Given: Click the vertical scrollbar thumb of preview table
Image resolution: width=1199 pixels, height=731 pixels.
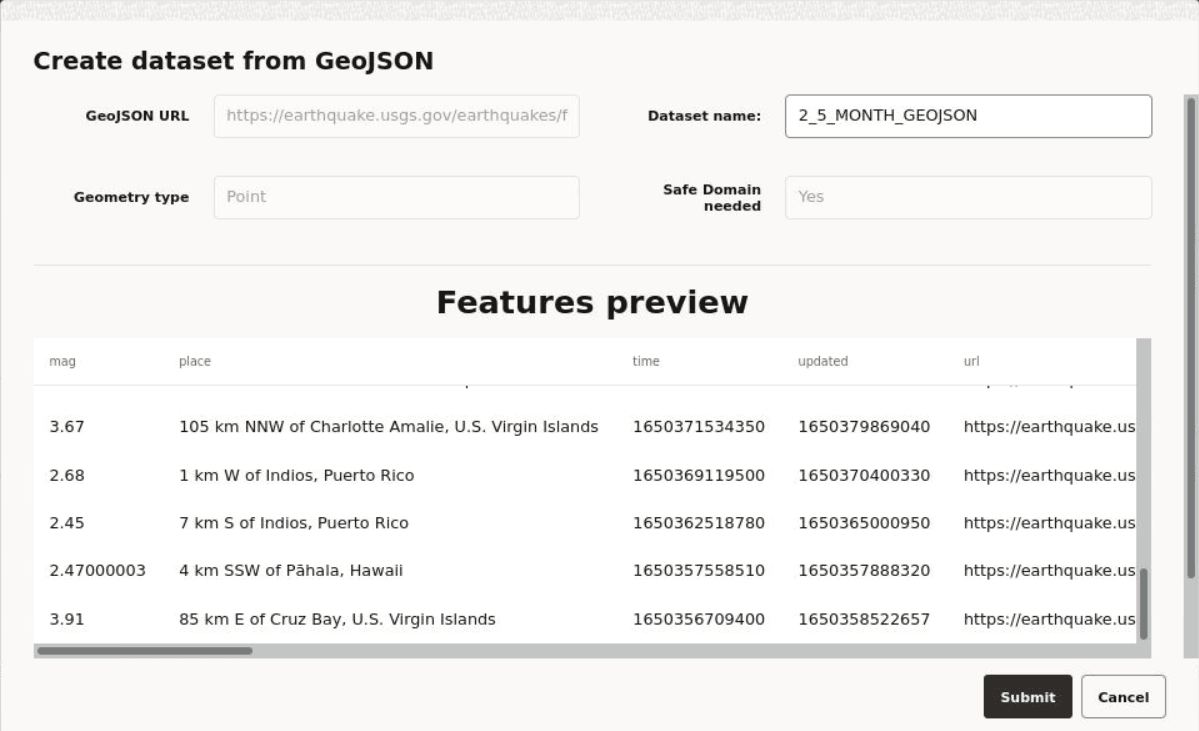Looking at the screenshot, I should (x=1143, y=603).
